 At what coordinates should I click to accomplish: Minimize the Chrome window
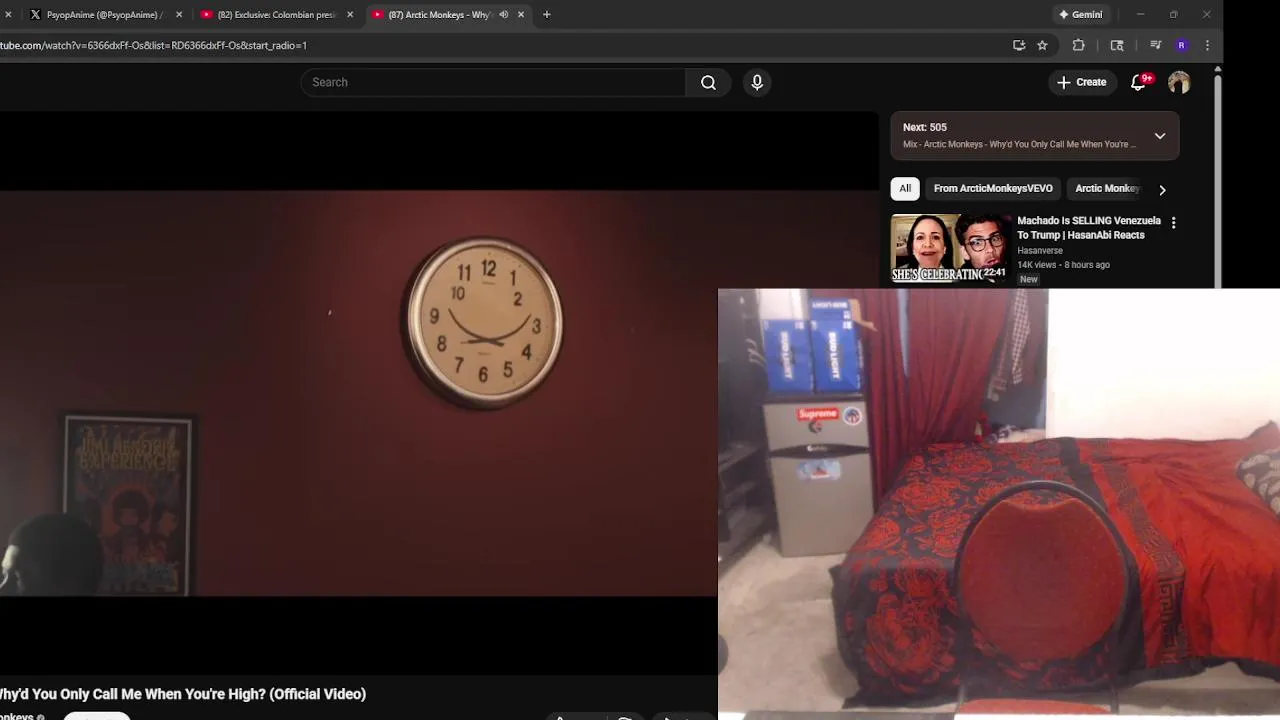coord(1140,14)
